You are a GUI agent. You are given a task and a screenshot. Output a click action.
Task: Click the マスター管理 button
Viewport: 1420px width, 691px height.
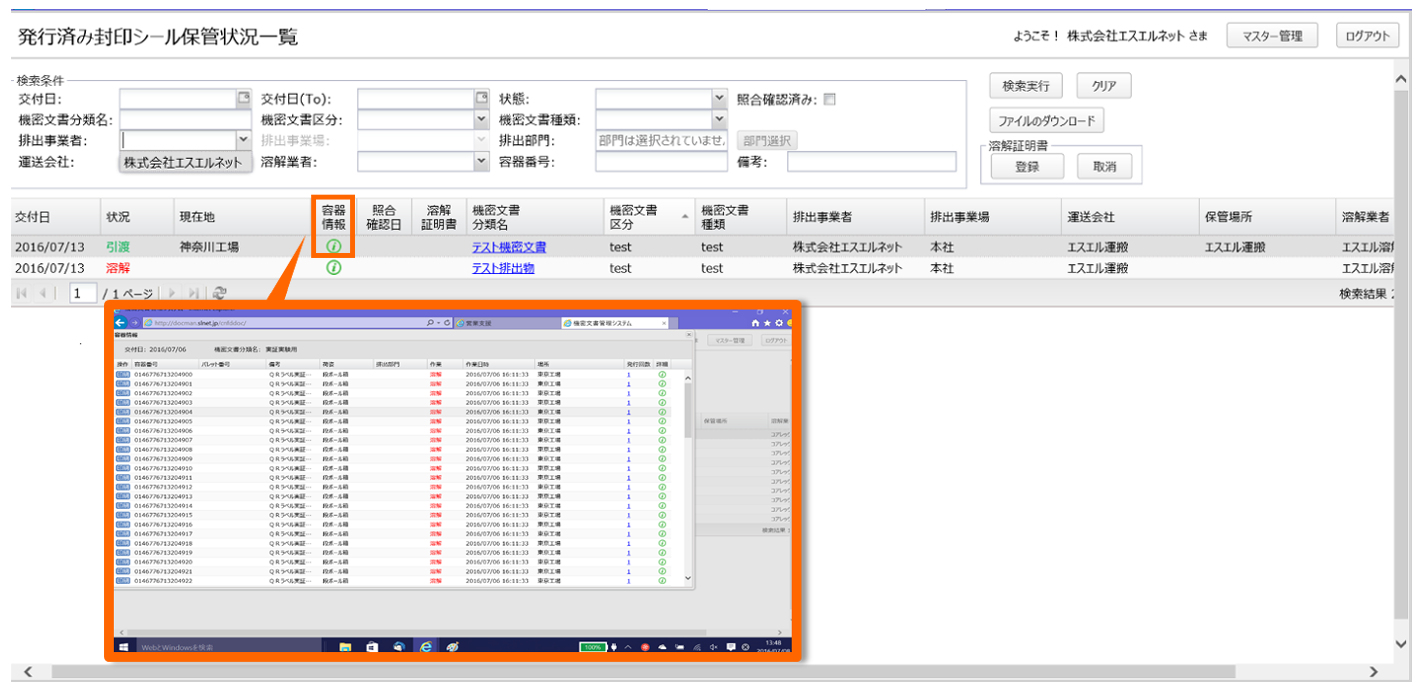point(1272,36)
